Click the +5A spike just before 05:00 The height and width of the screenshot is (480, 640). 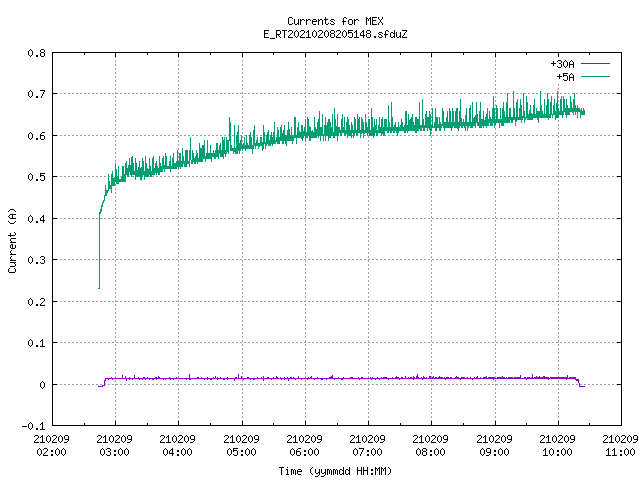[x=229, y=133]
